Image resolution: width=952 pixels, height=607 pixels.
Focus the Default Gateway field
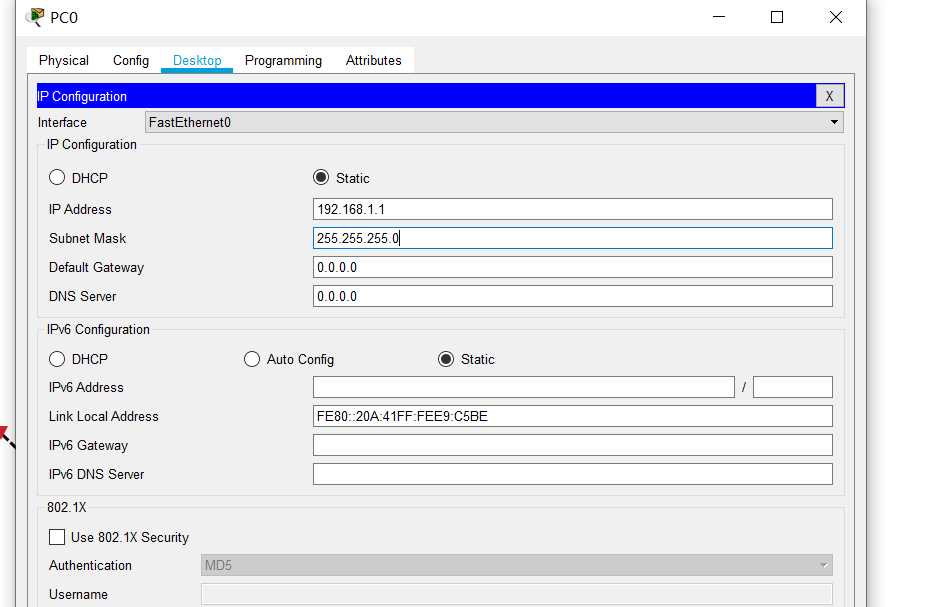pos(573,267)
